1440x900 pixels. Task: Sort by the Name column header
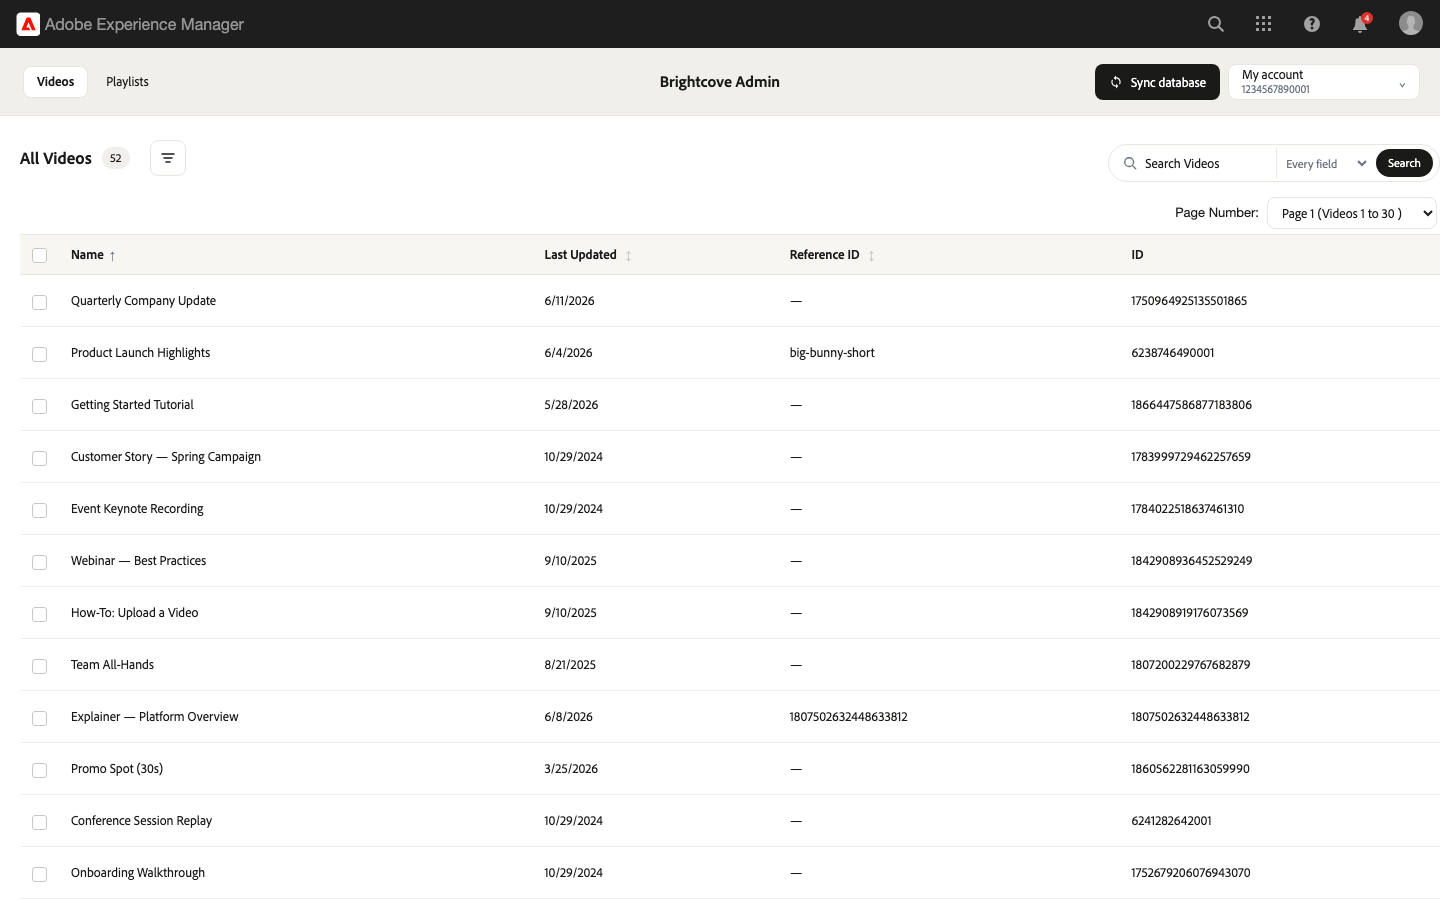pyautogui.click(x=87, y=255)
